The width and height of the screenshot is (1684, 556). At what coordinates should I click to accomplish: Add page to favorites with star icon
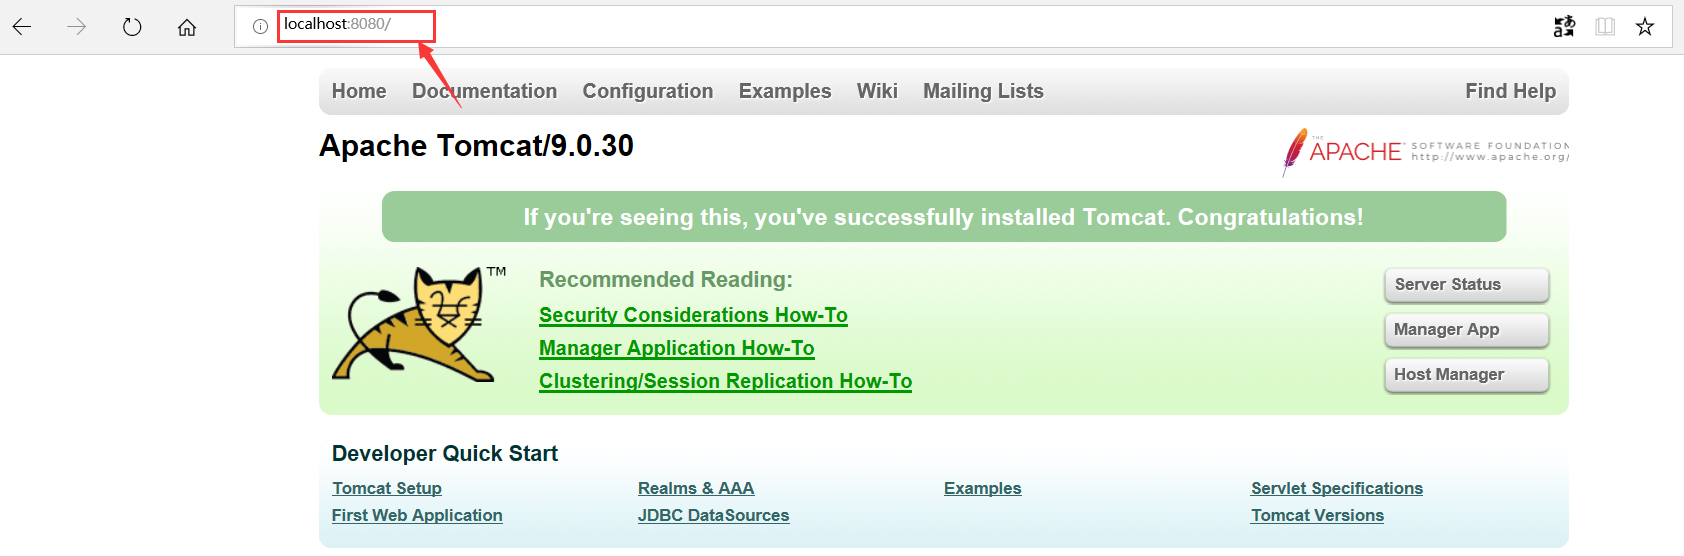(1645, 27)
